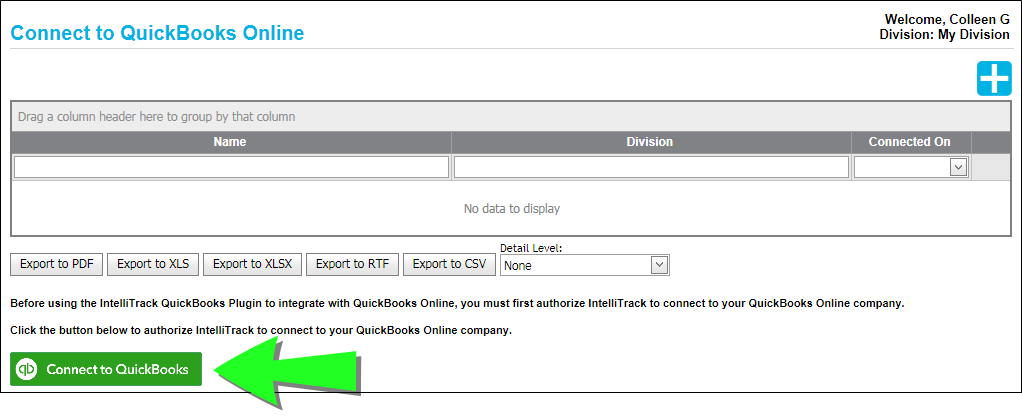Export the grid to XLSX

point(252,264)
